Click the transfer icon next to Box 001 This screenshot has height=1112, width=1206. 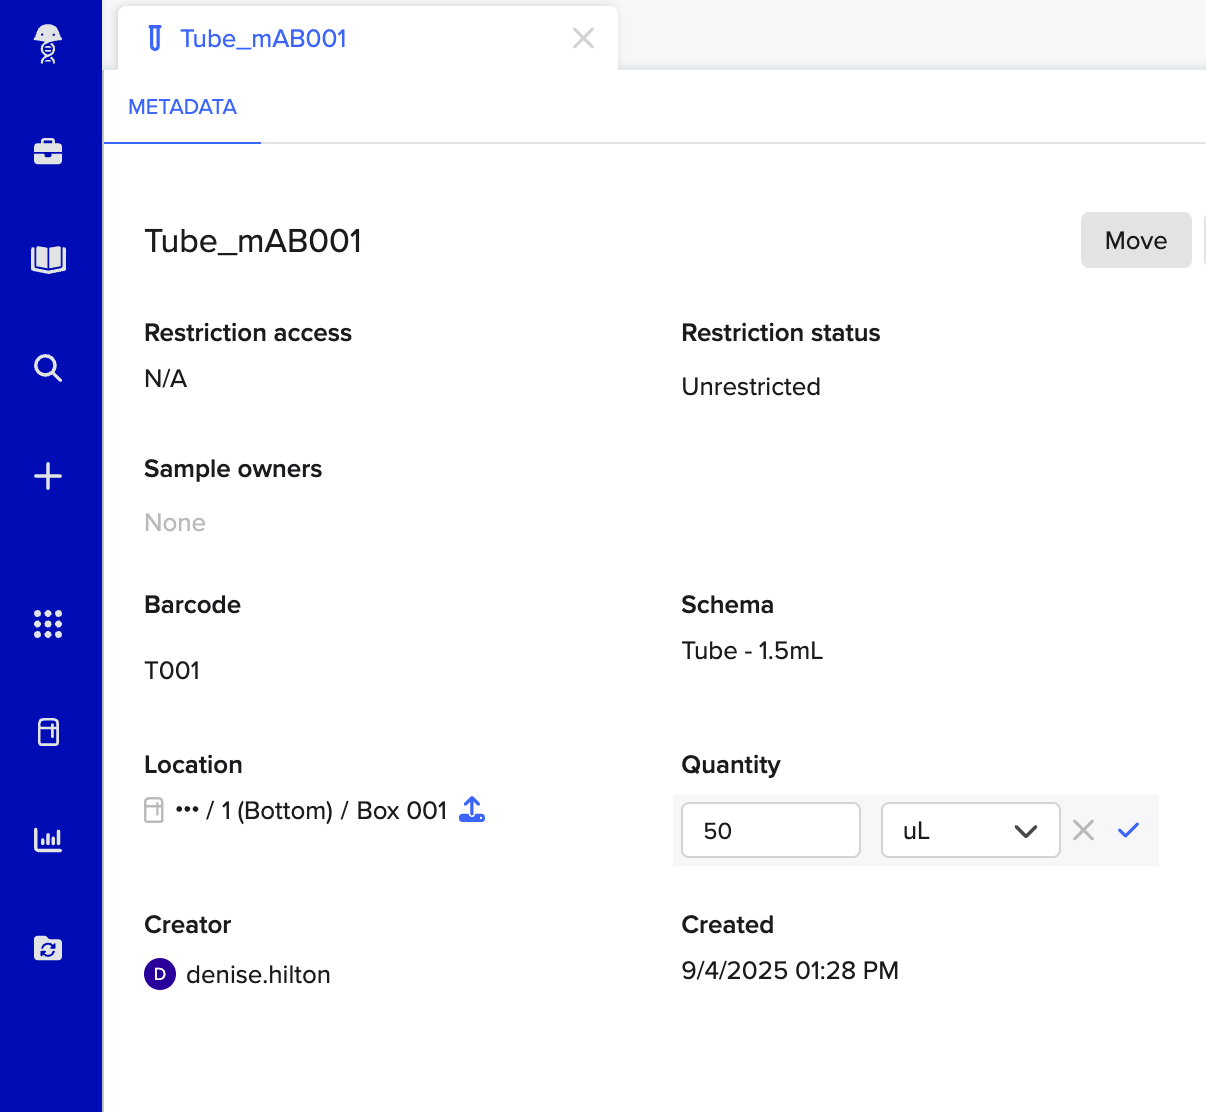[471, 810]
